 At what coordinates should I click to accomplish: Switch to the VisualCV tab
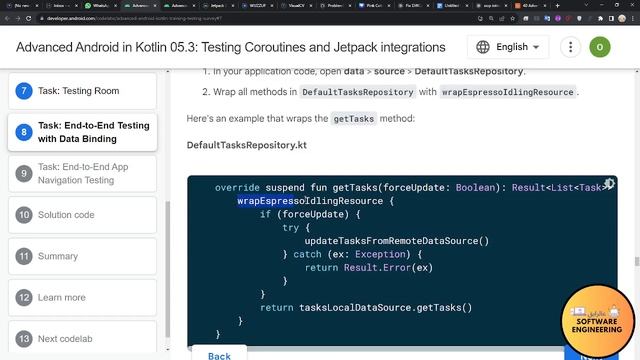(296, 6)
